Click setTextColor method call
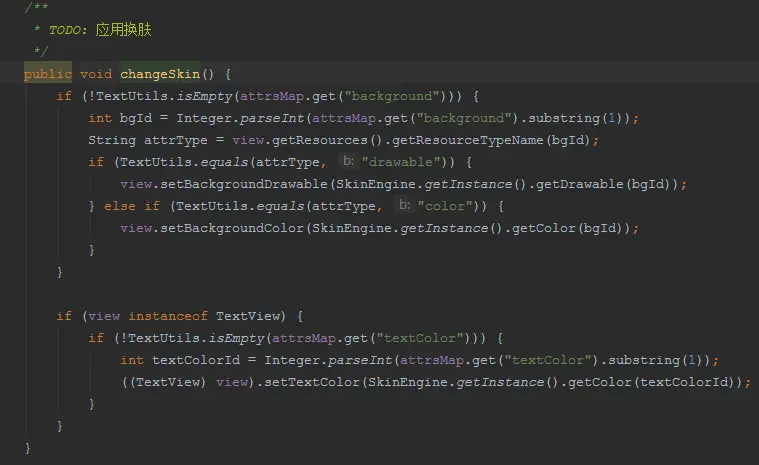The height and width of the screenshot is (465, 759). 312,382
